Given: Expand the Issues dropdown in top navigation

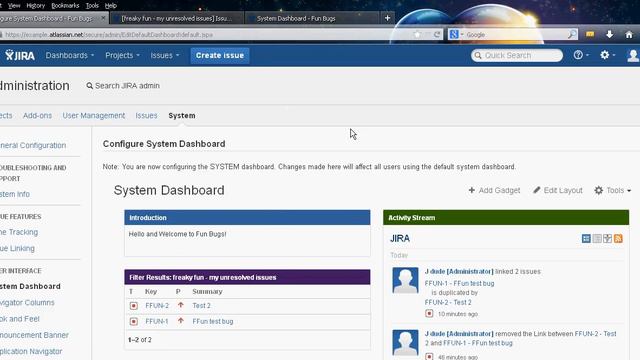Looking at the screenshot, I should click(x=165, y=55).
